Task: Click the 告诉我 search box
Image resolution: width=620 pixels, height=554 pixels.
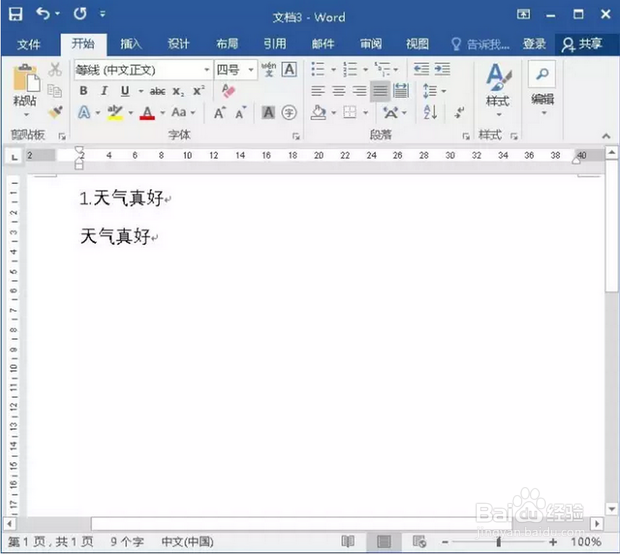Action: 480,44
